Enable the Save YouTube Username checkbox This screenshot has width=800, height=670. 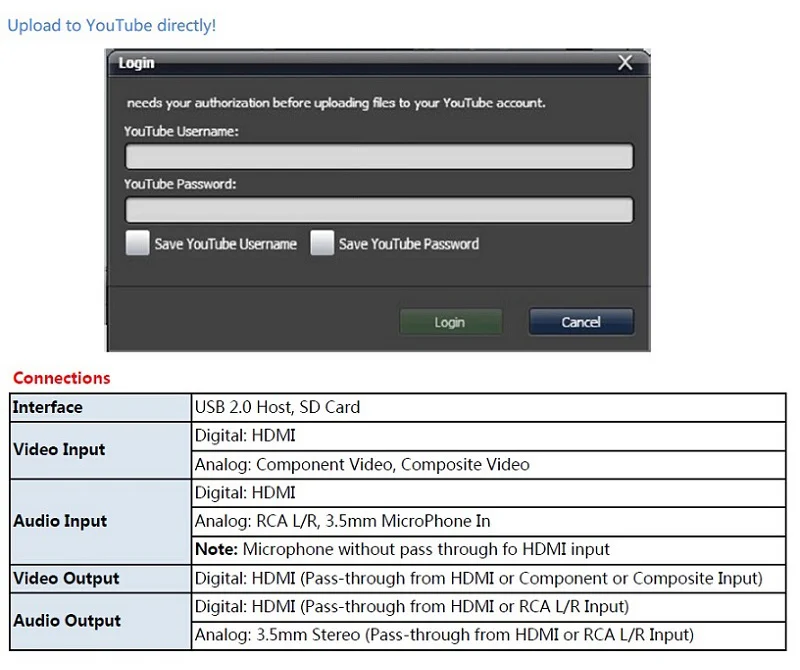tap(137, 242)
